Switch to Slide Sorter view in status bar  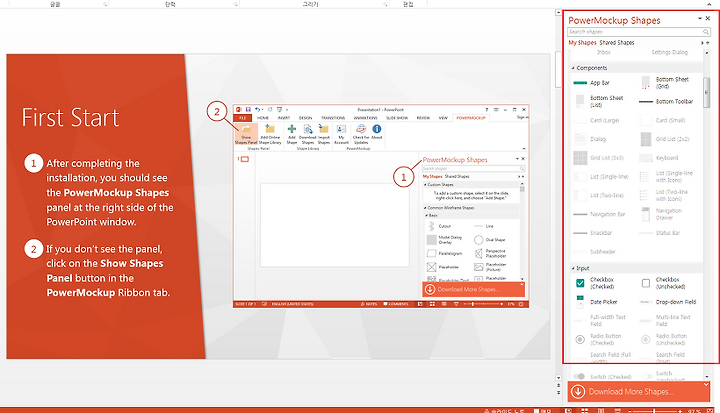tap(585, 411)
